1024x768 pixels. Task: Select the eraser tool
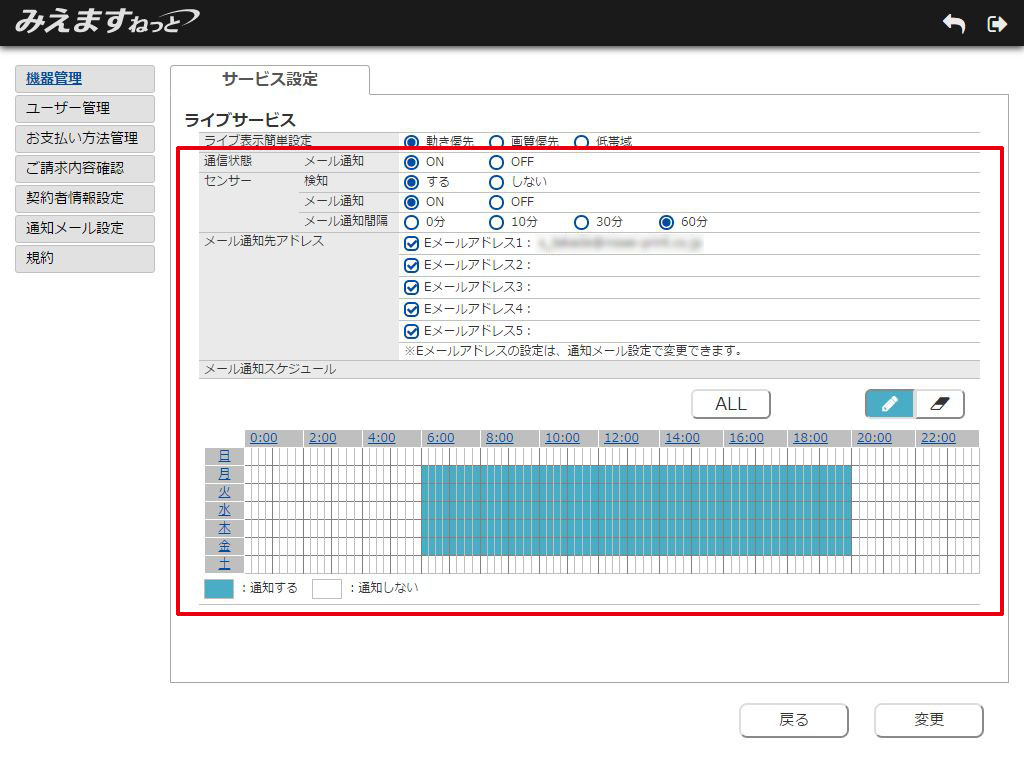(x=939, y=404)
